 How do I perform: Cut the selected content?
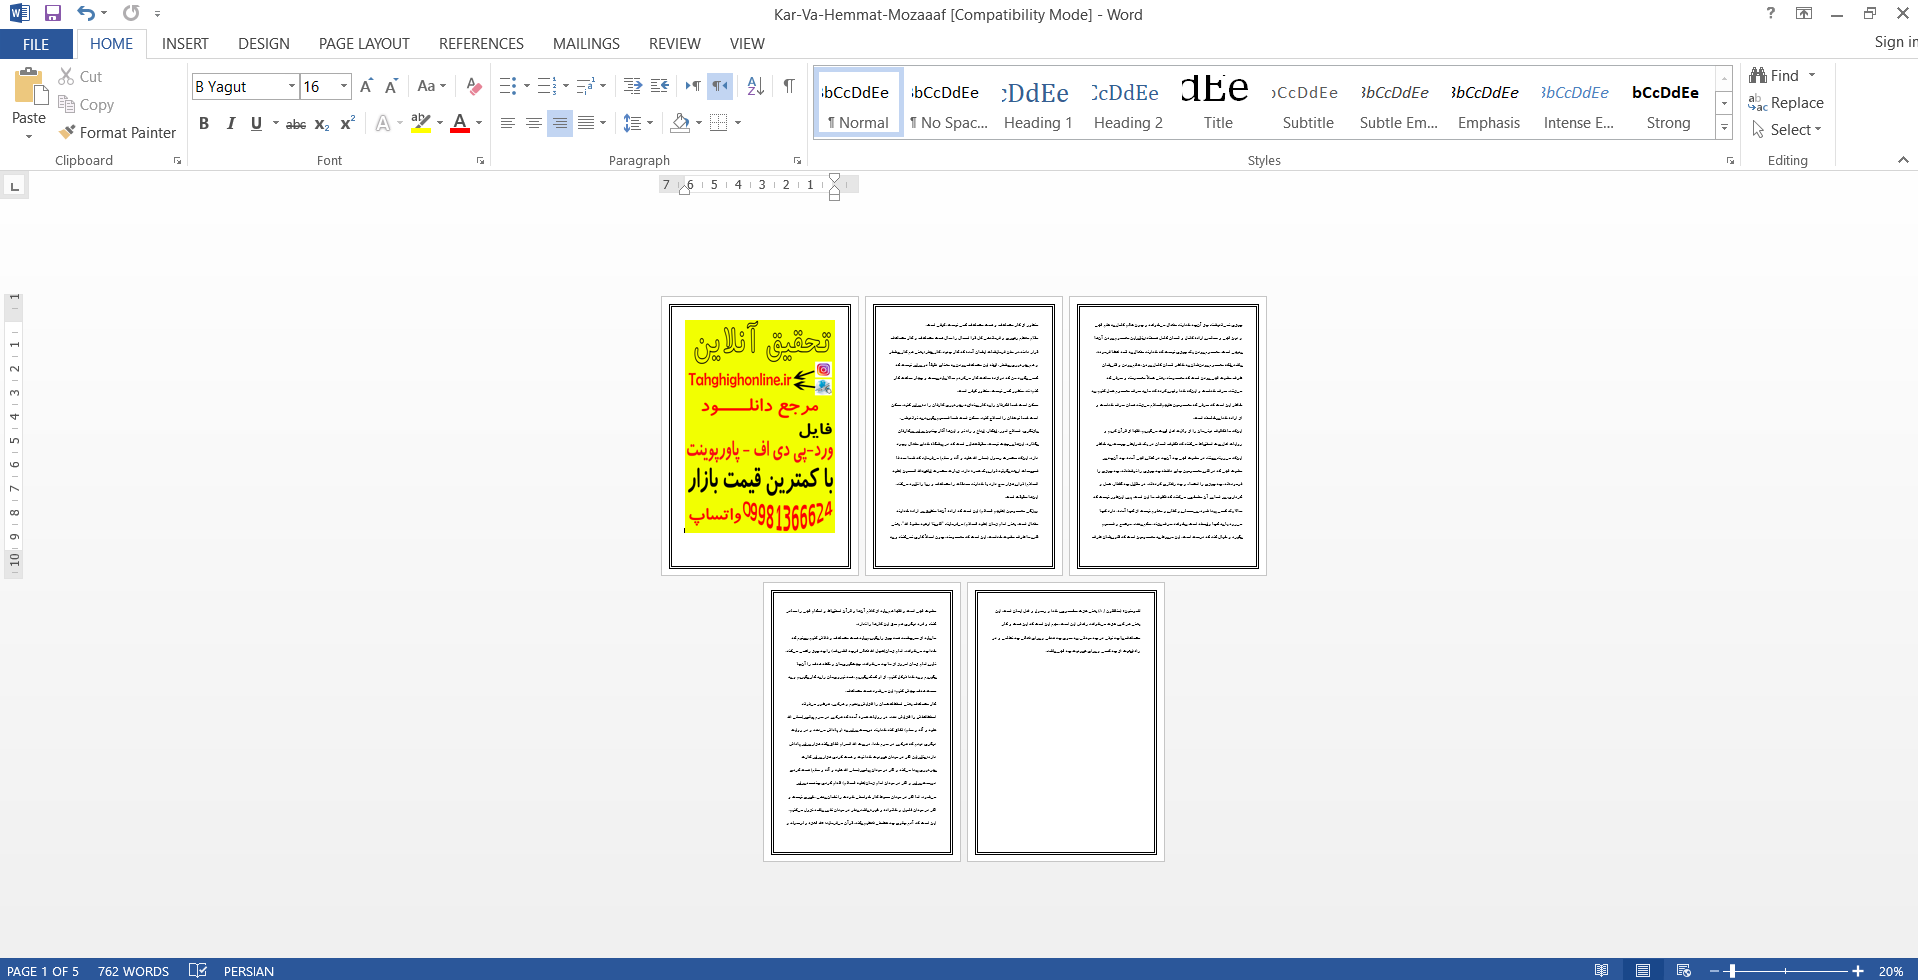(x=80, y=76)
